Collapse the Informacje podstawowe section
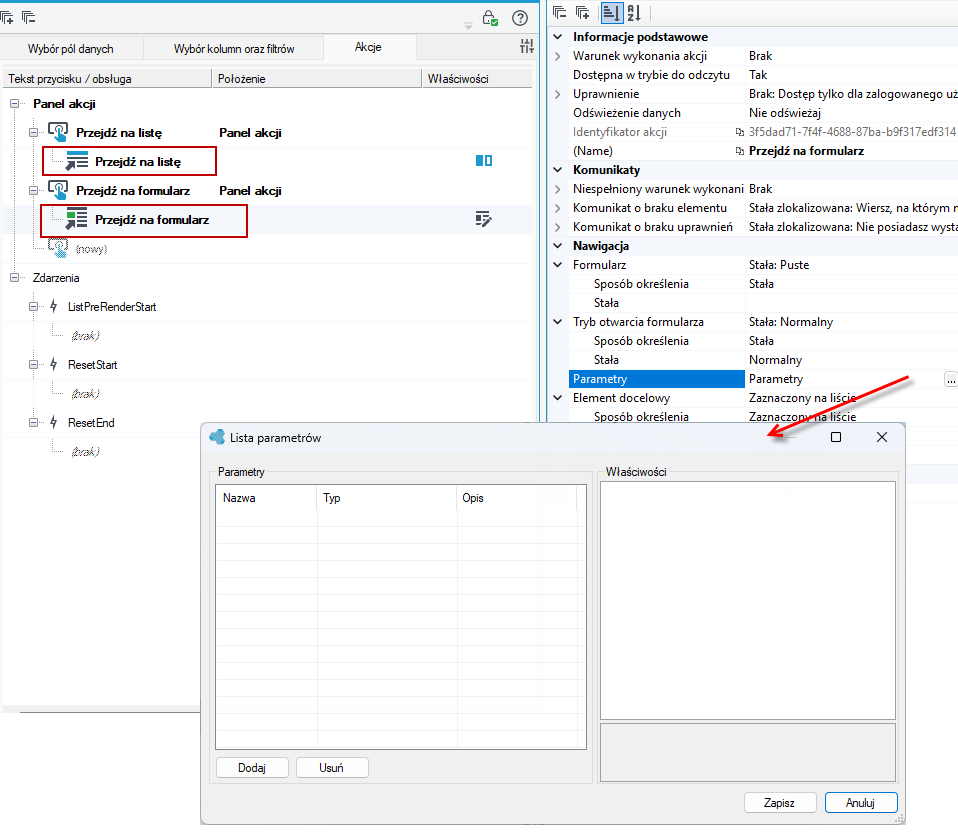The width and height of the screenshot is (958, 837). (558, 37)
